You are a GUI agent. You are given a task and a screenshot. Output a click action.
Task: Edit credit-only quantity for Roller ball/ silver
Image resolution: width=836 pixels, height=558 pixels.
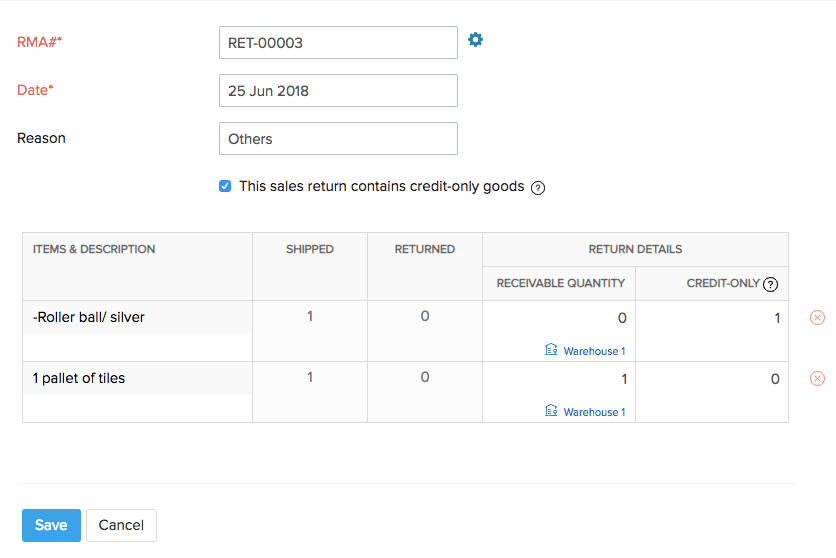point(712,319)
